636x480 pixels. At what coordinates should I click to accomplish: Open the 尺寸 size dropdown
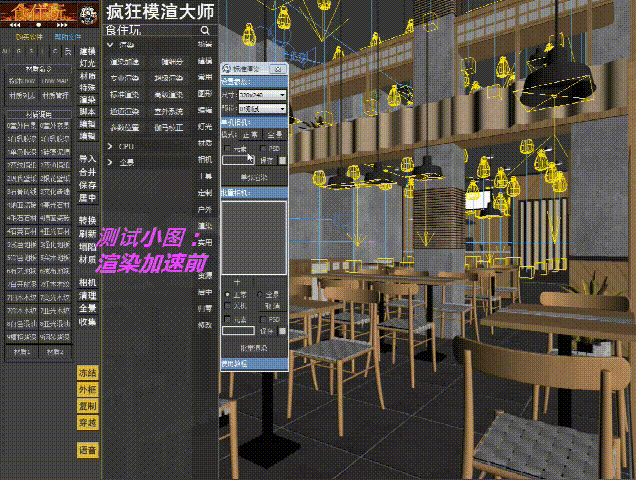[x=262, y=95]
